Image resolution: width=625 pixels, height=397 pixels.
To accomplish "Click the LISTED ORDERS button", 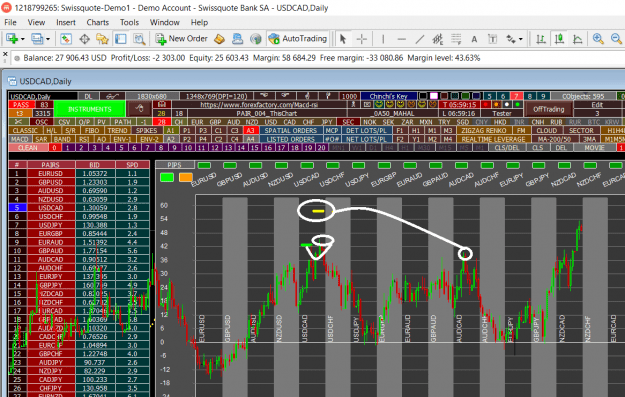I will click(x=291, y=139).
